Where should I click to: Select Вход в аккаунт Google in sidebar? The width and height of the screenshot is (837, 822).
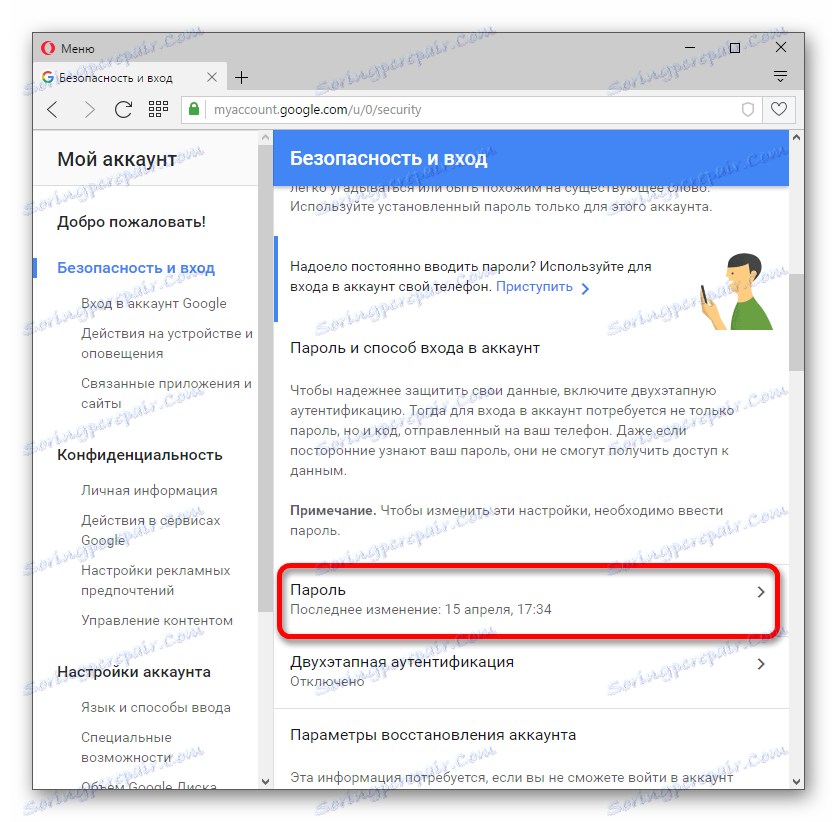point(154,303)
